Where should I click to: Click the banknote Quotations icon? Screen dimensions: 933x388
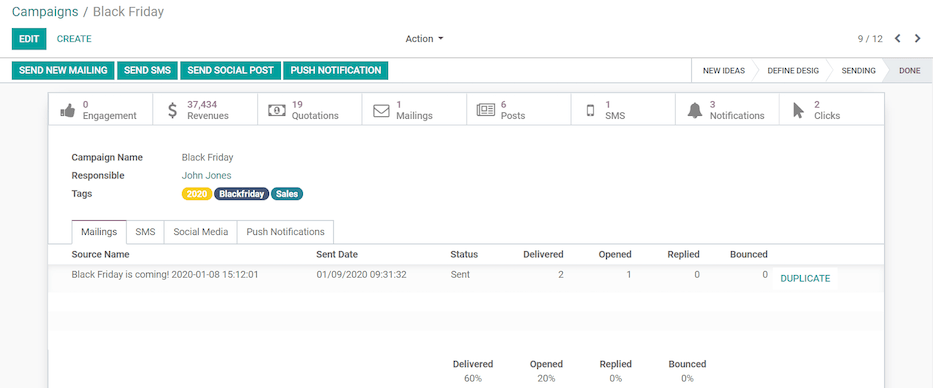point(277,111)
